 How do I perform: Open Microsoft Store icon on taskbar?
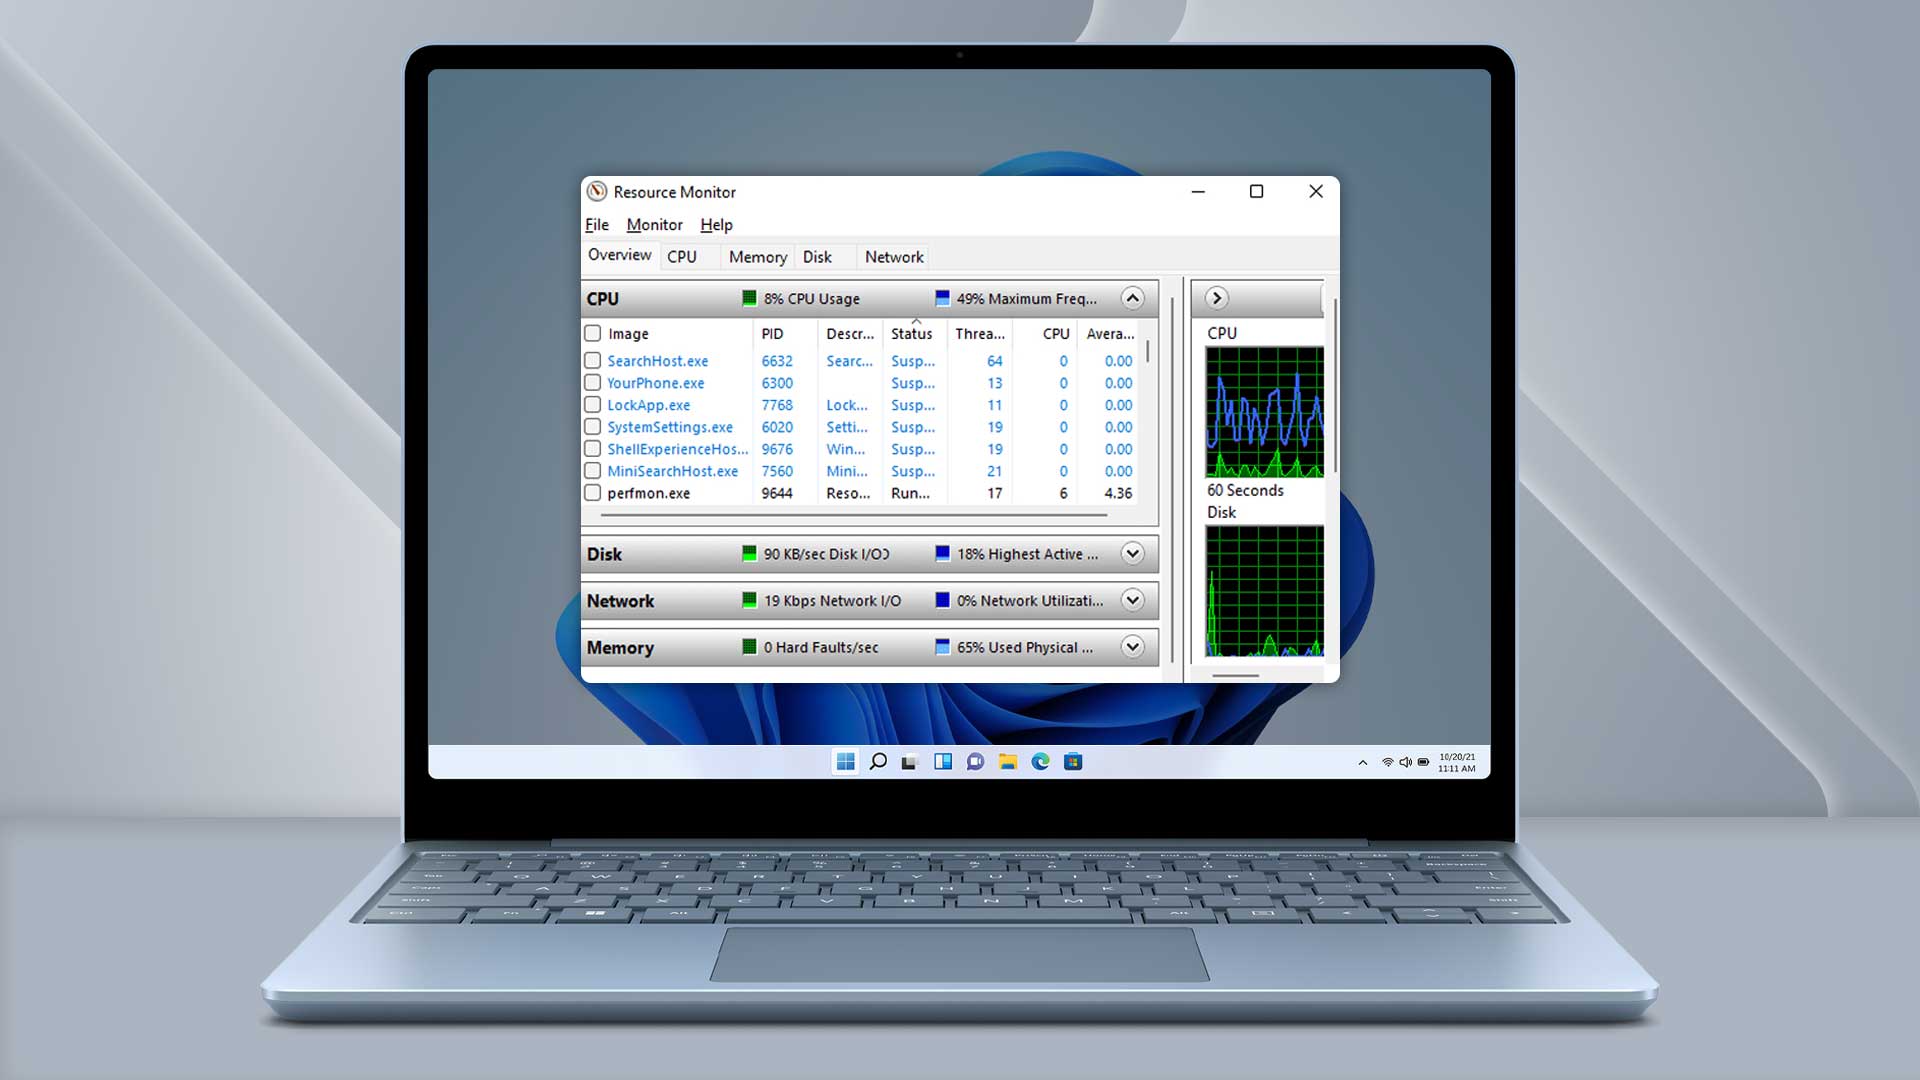[1073, 762]
